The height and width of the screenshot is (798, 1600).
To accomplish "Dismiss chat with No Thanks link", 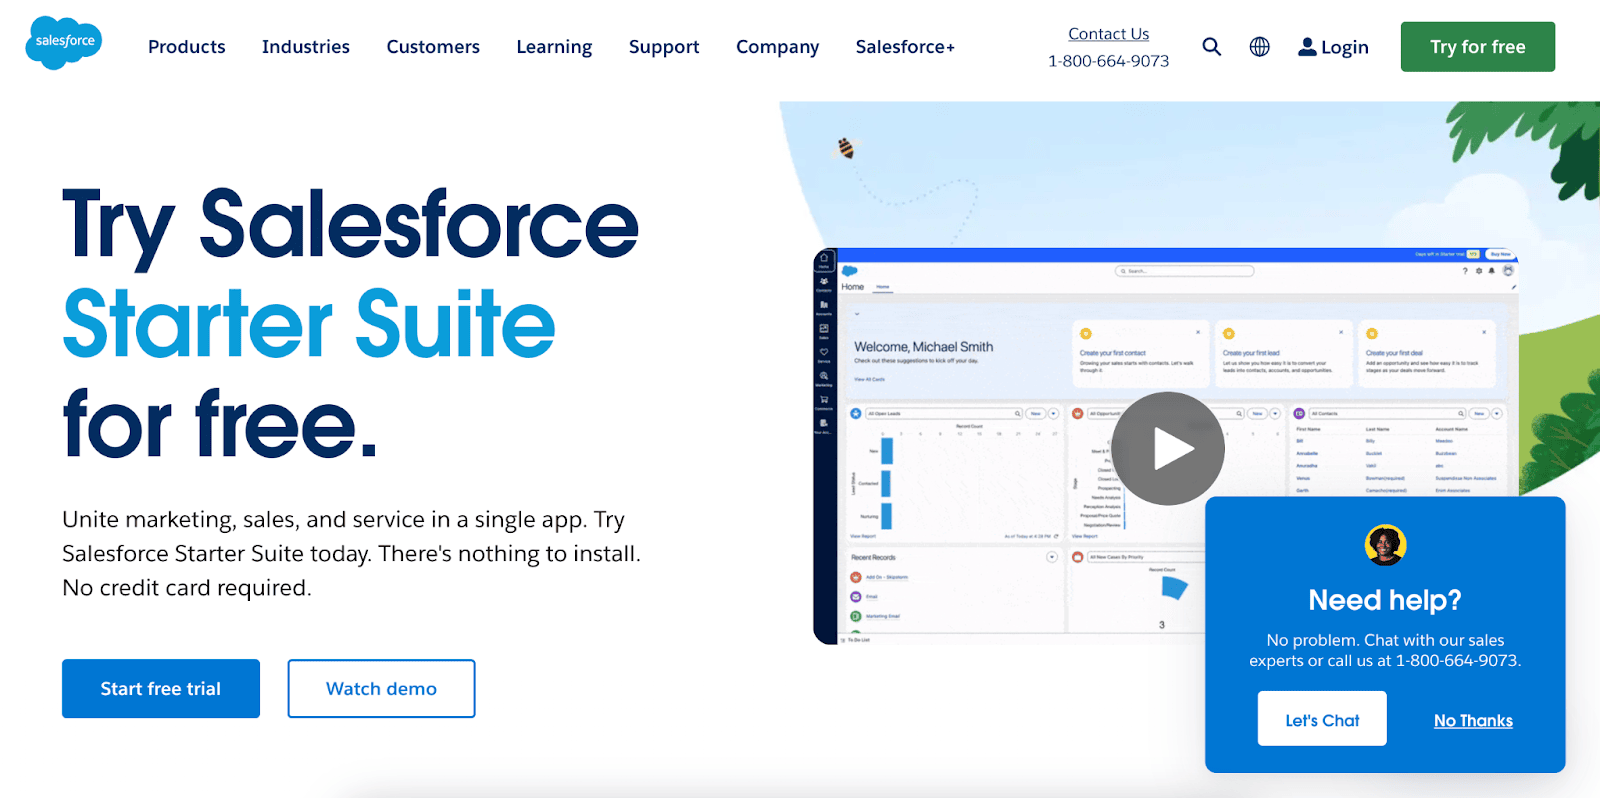I will [x=1473, y=720].
